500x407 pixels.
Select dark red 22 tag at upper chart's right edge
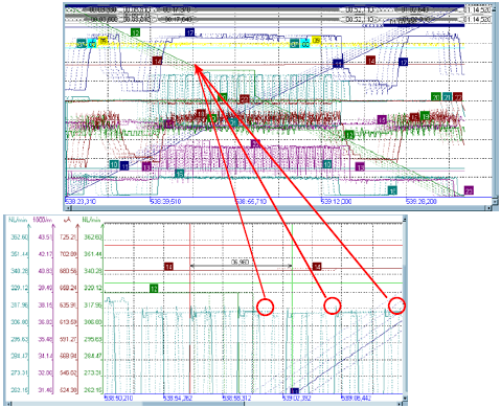[458, 97]
